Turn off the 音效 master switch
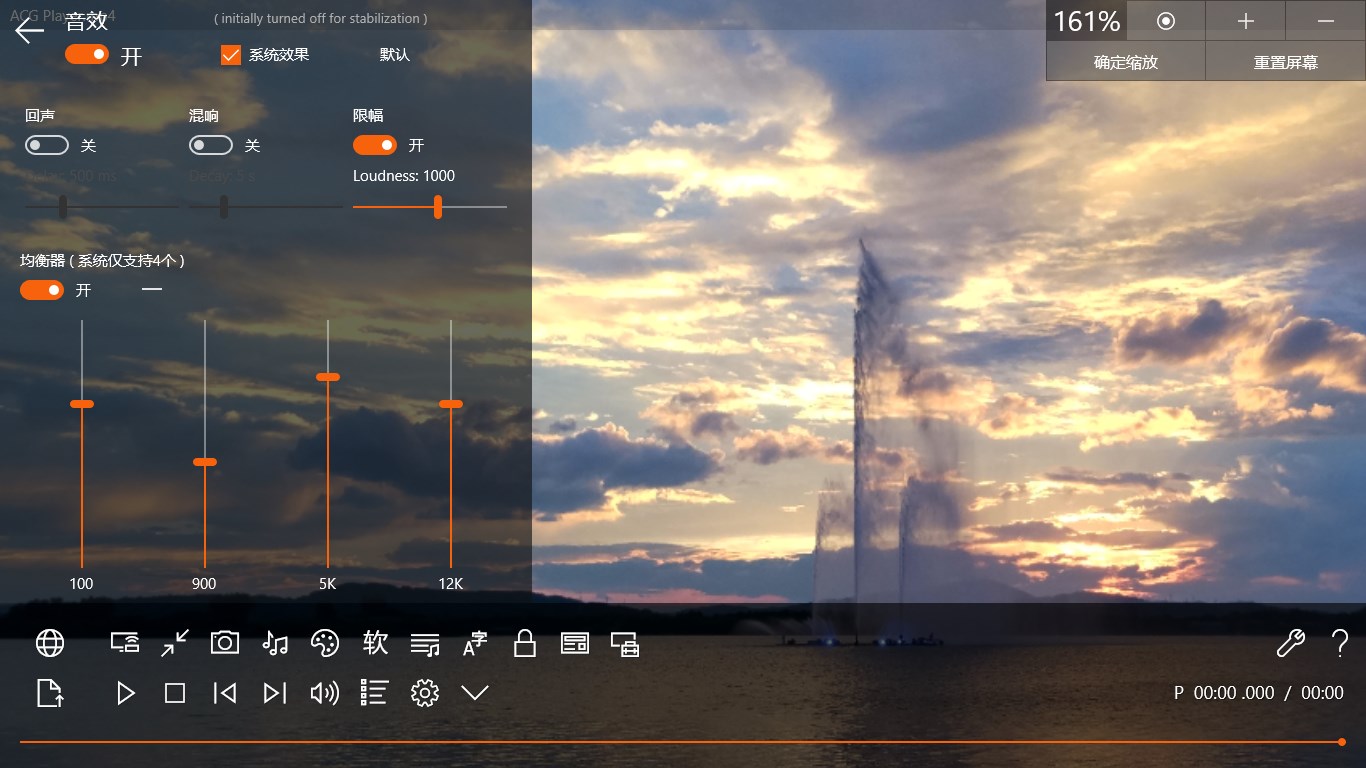The height and width of the screenshot is (768, 1366). tap(87, 54)
